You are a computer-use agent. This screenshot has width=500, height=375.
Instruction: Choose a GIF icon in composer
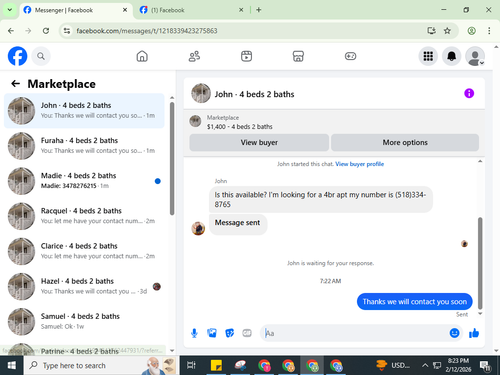pos(247,333)
